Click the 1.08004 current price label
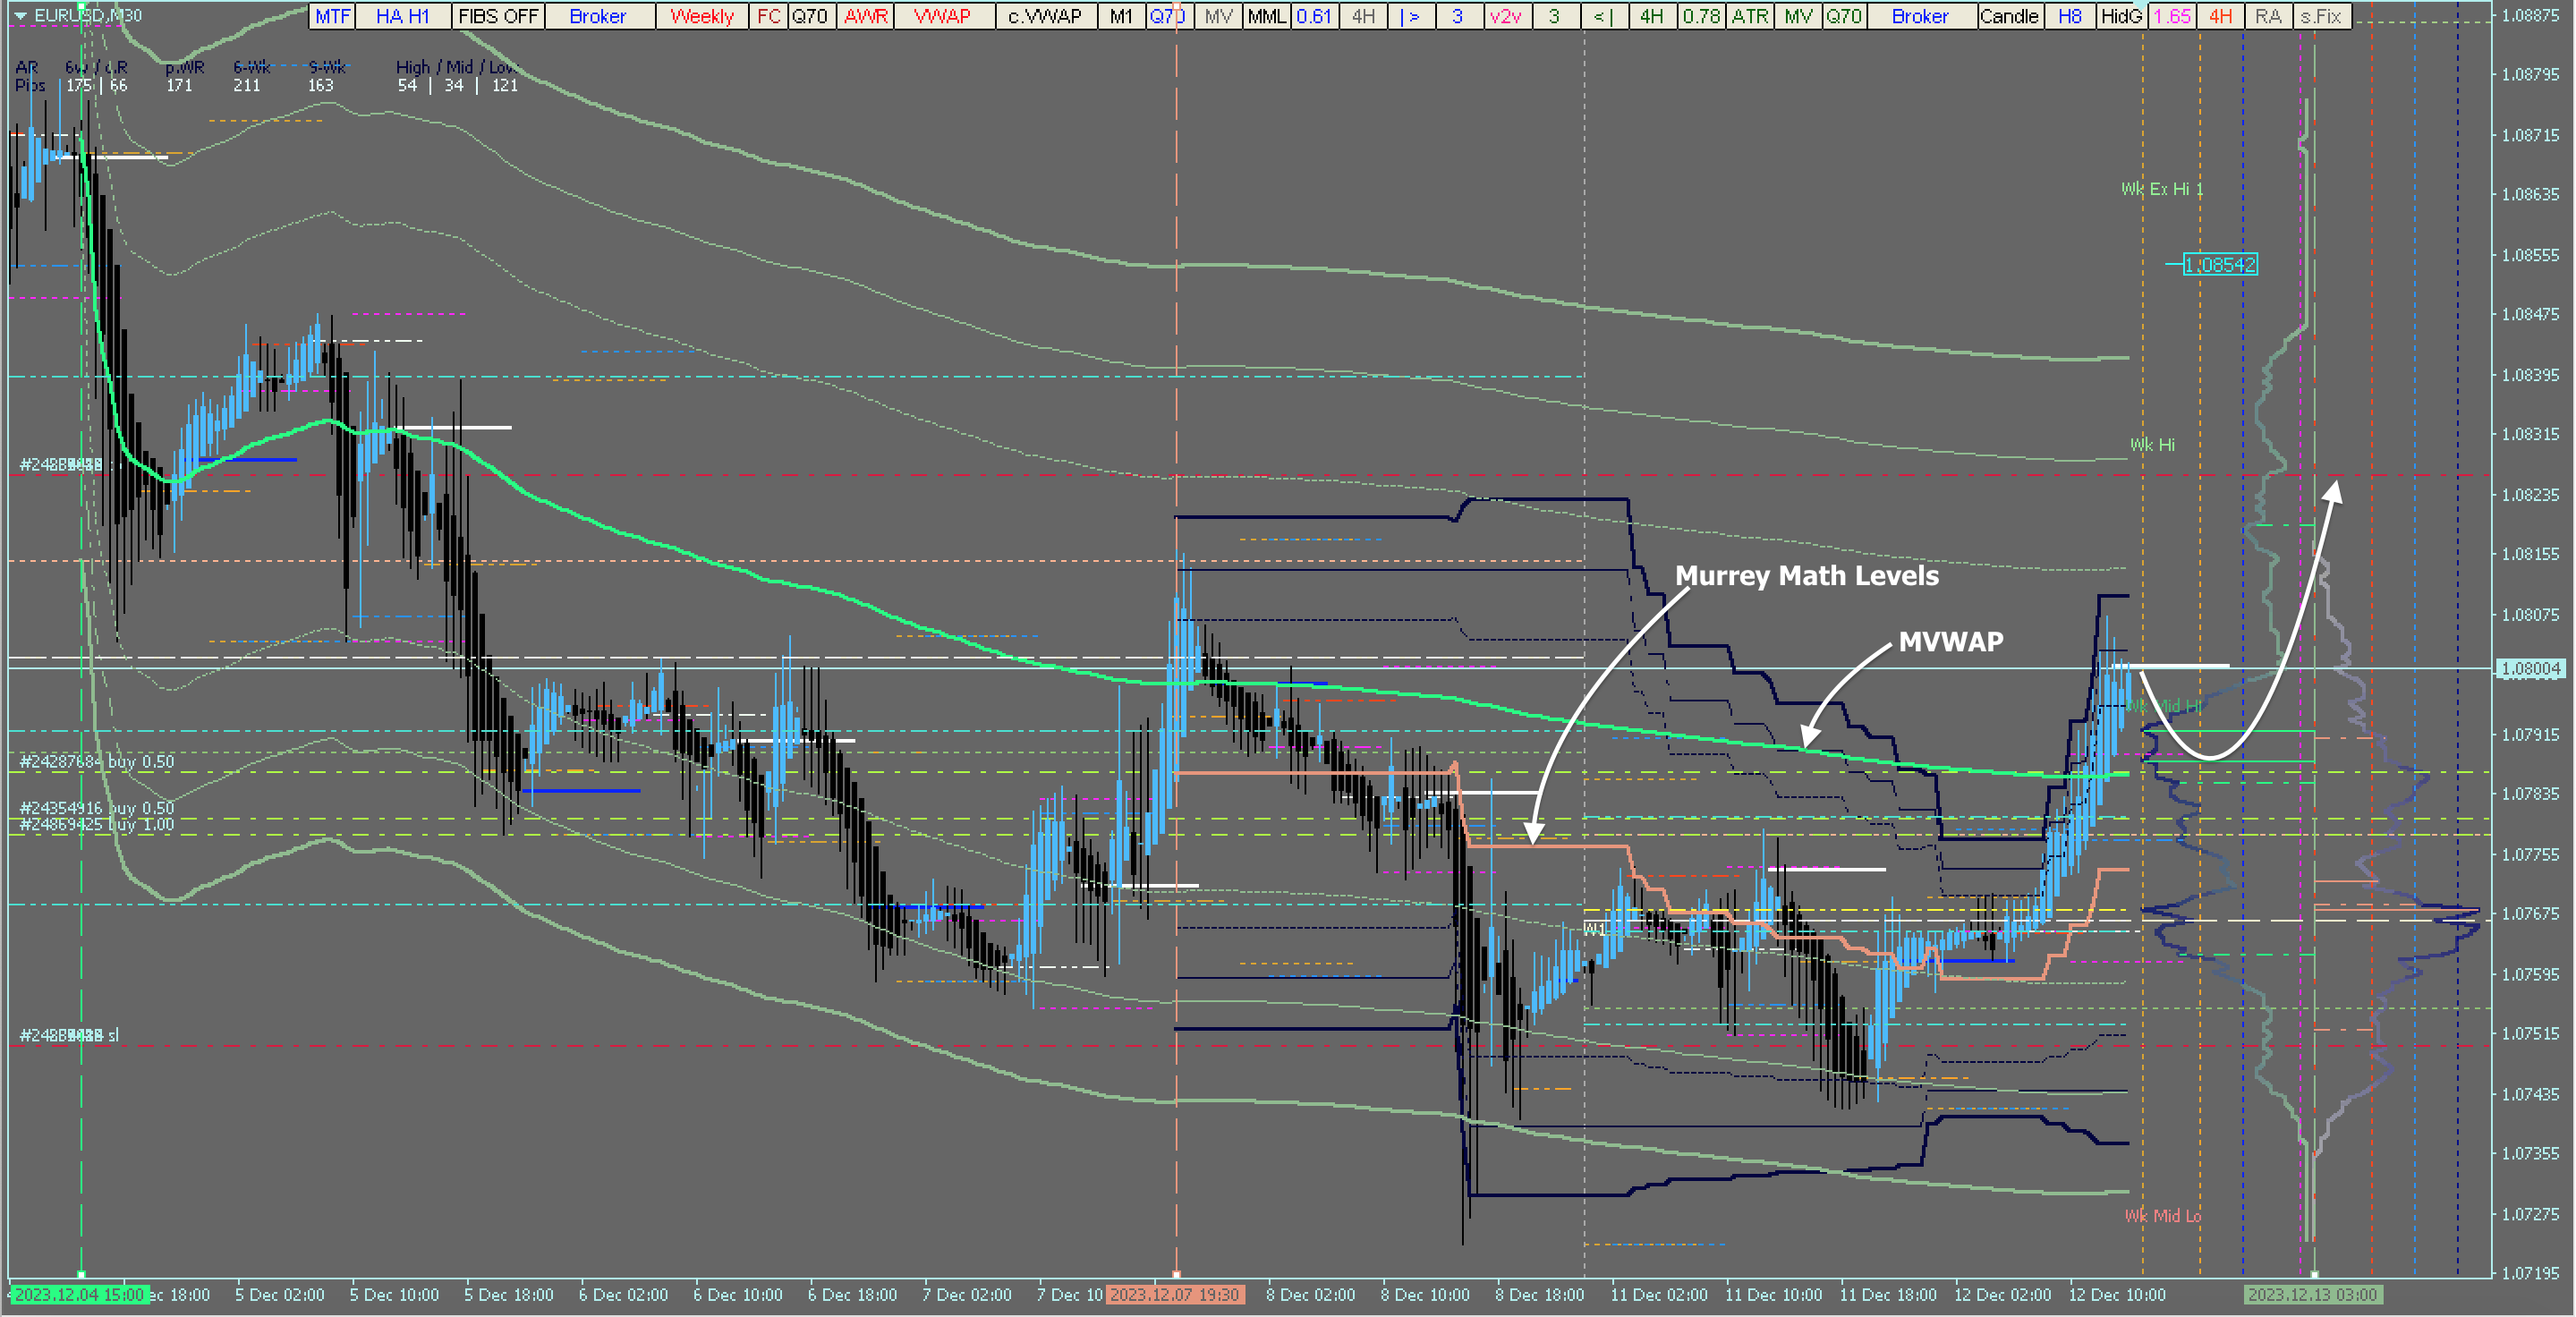 (2530, 668)
